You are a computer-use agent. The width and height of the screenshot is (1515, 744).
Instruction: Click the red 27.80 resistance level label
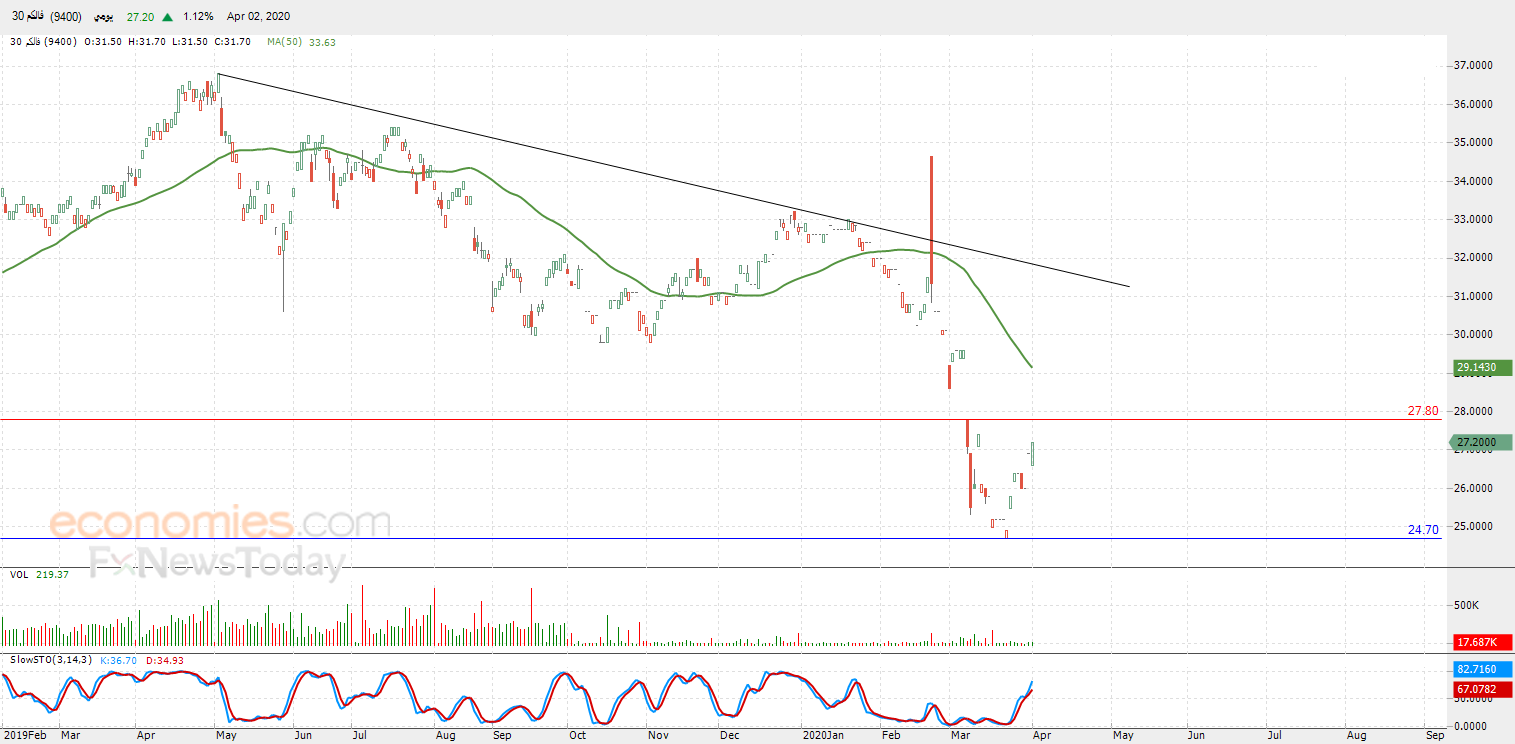tap(1422, 411)
